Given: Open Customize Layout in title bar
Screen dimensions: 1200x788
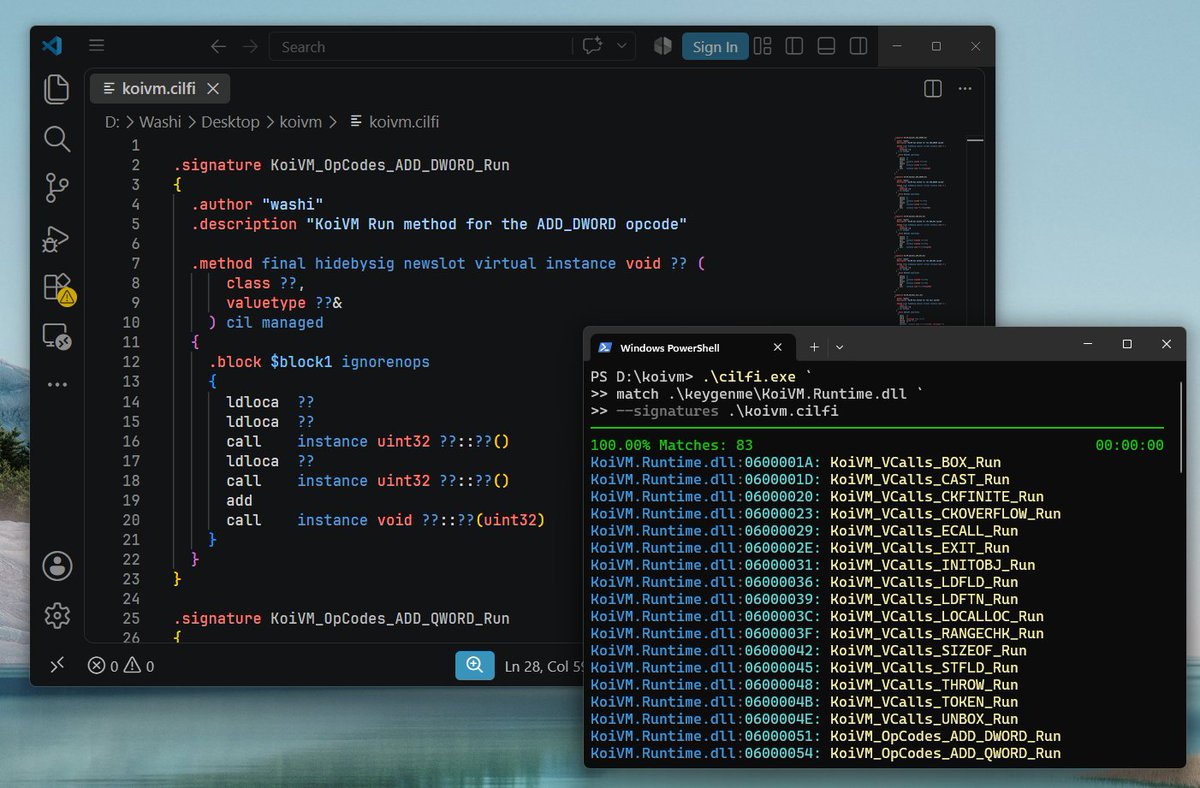Looking at the screenshot, I should pos(763,46).
